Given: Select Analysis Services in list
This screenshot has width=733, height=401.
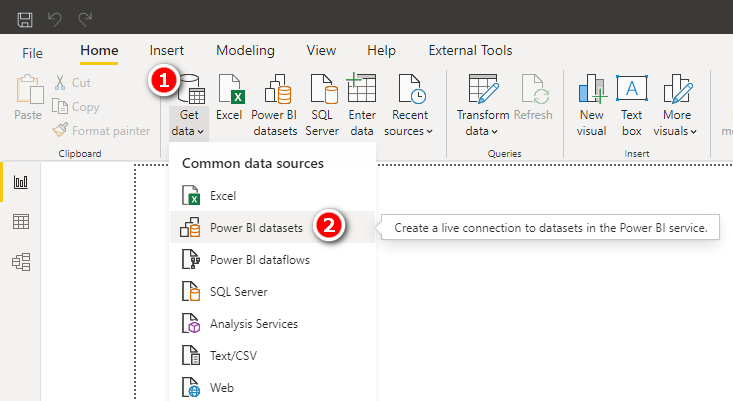Looking at the screenshot, I should tap(273, 323).
